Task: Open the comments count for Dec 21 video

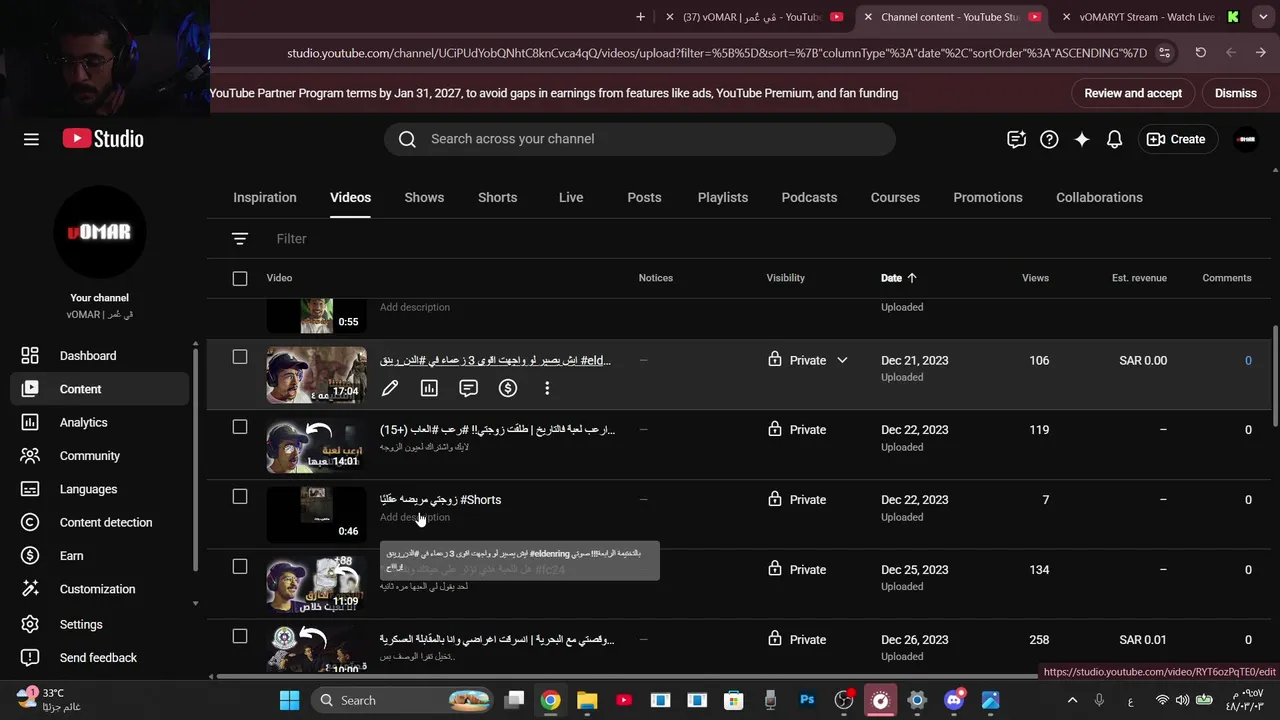Action: (x=1248, y=360)
